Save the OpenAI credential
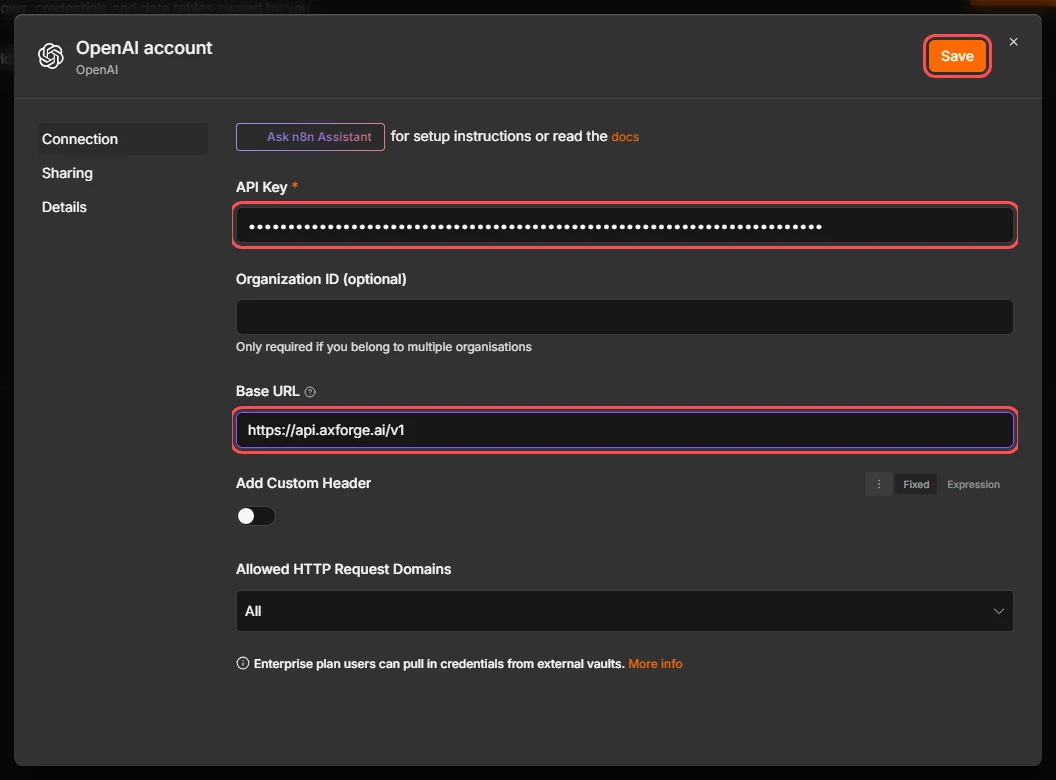1056x780 pixels. click(x=957, y=56)
